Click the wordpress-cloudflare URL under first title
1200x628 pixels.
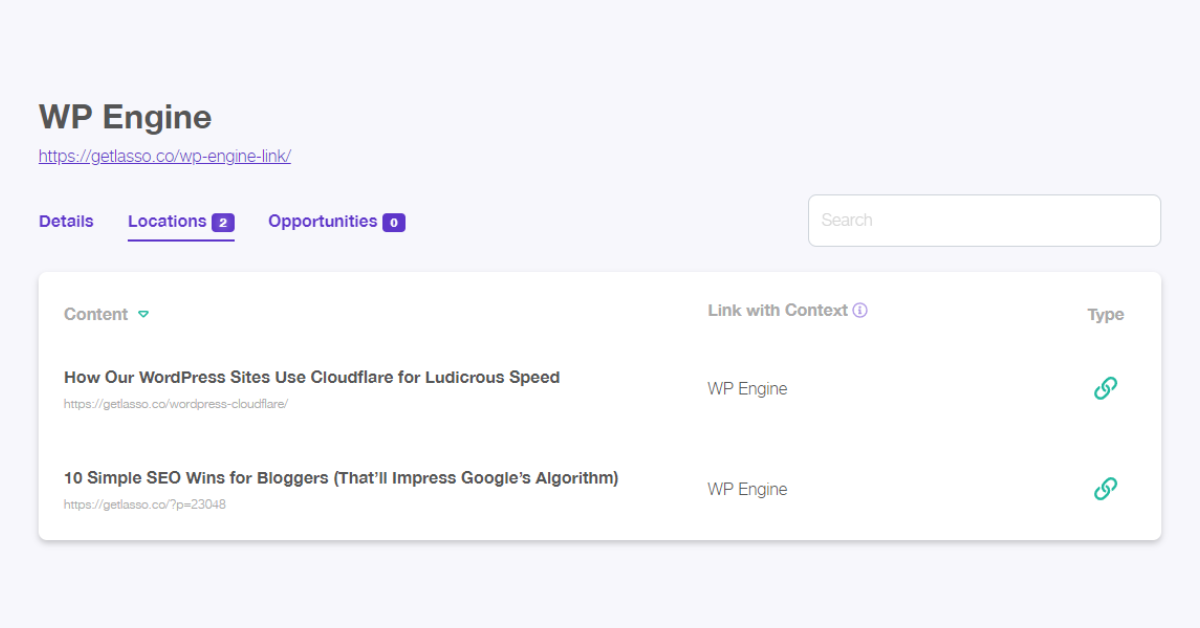(x=176, y=404)
